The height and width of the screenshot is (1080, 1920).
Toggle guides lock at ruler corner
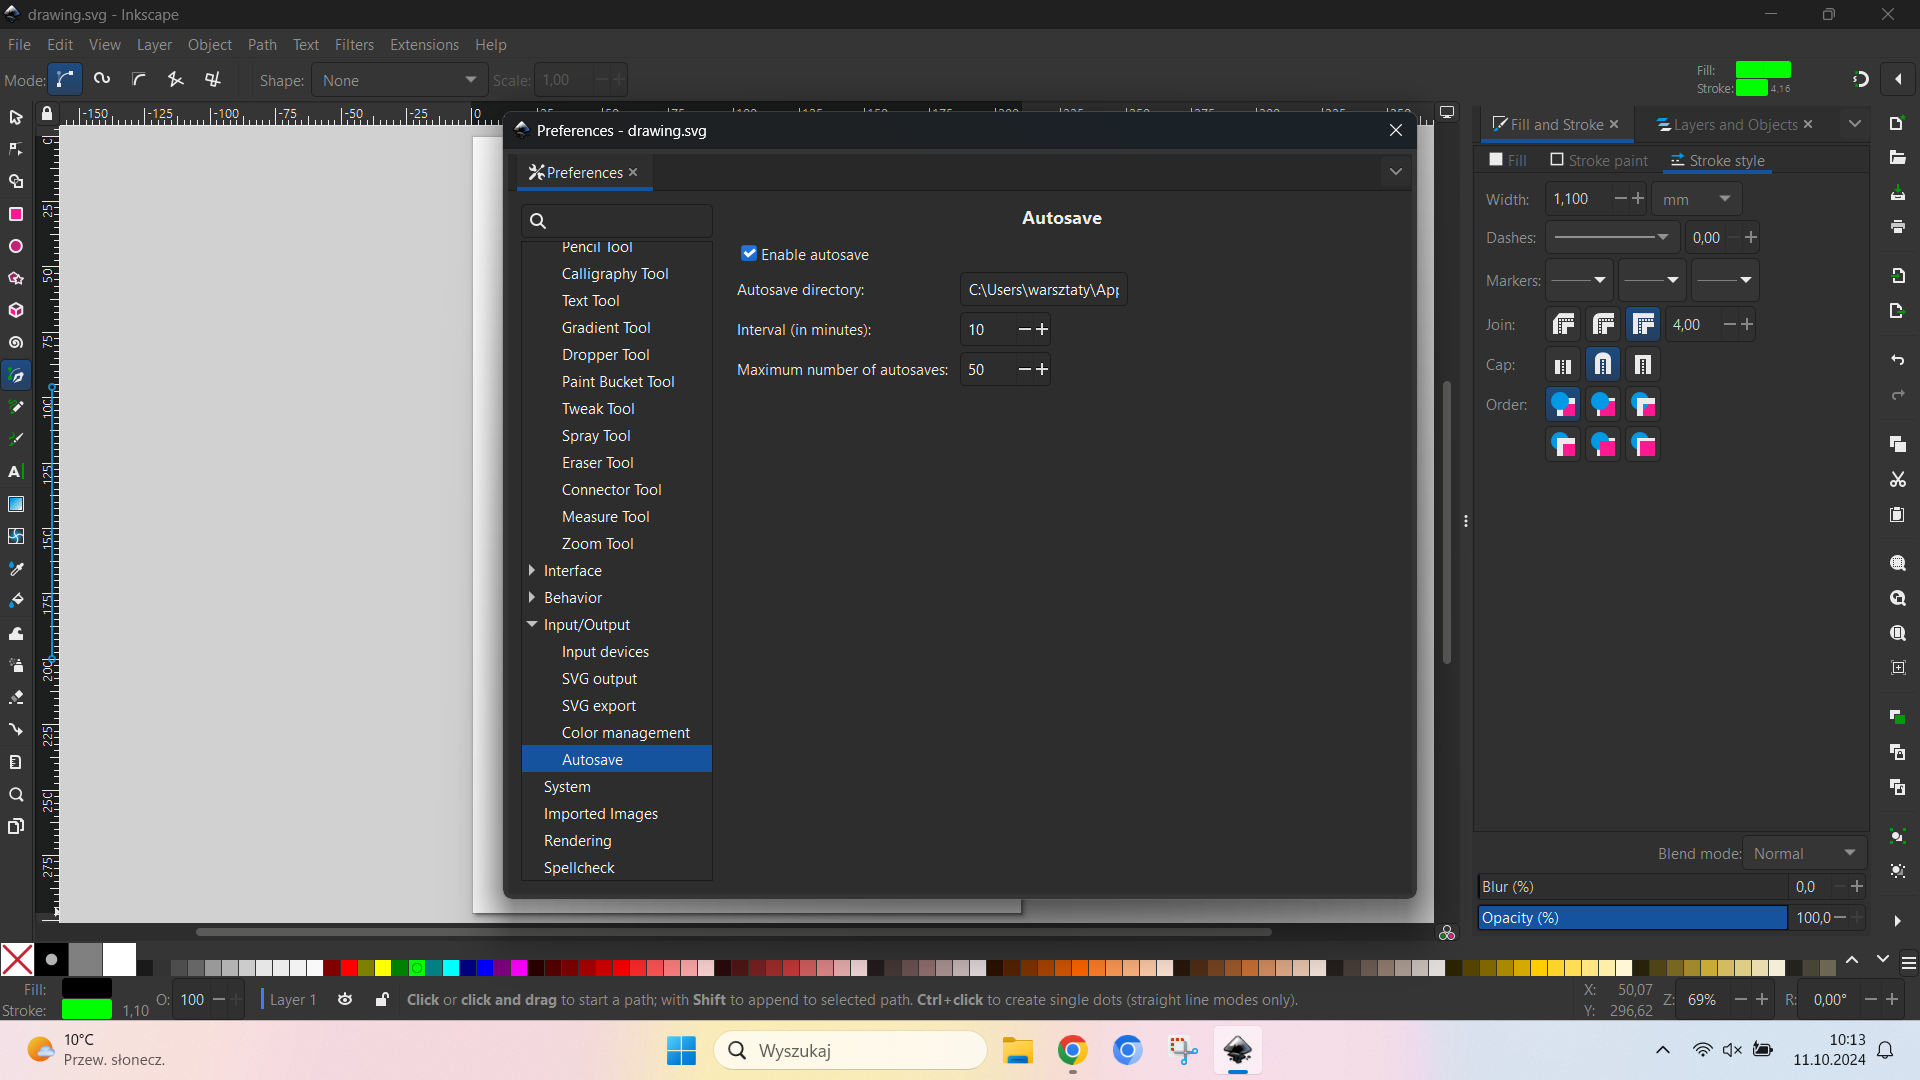(x=46, y=114)
